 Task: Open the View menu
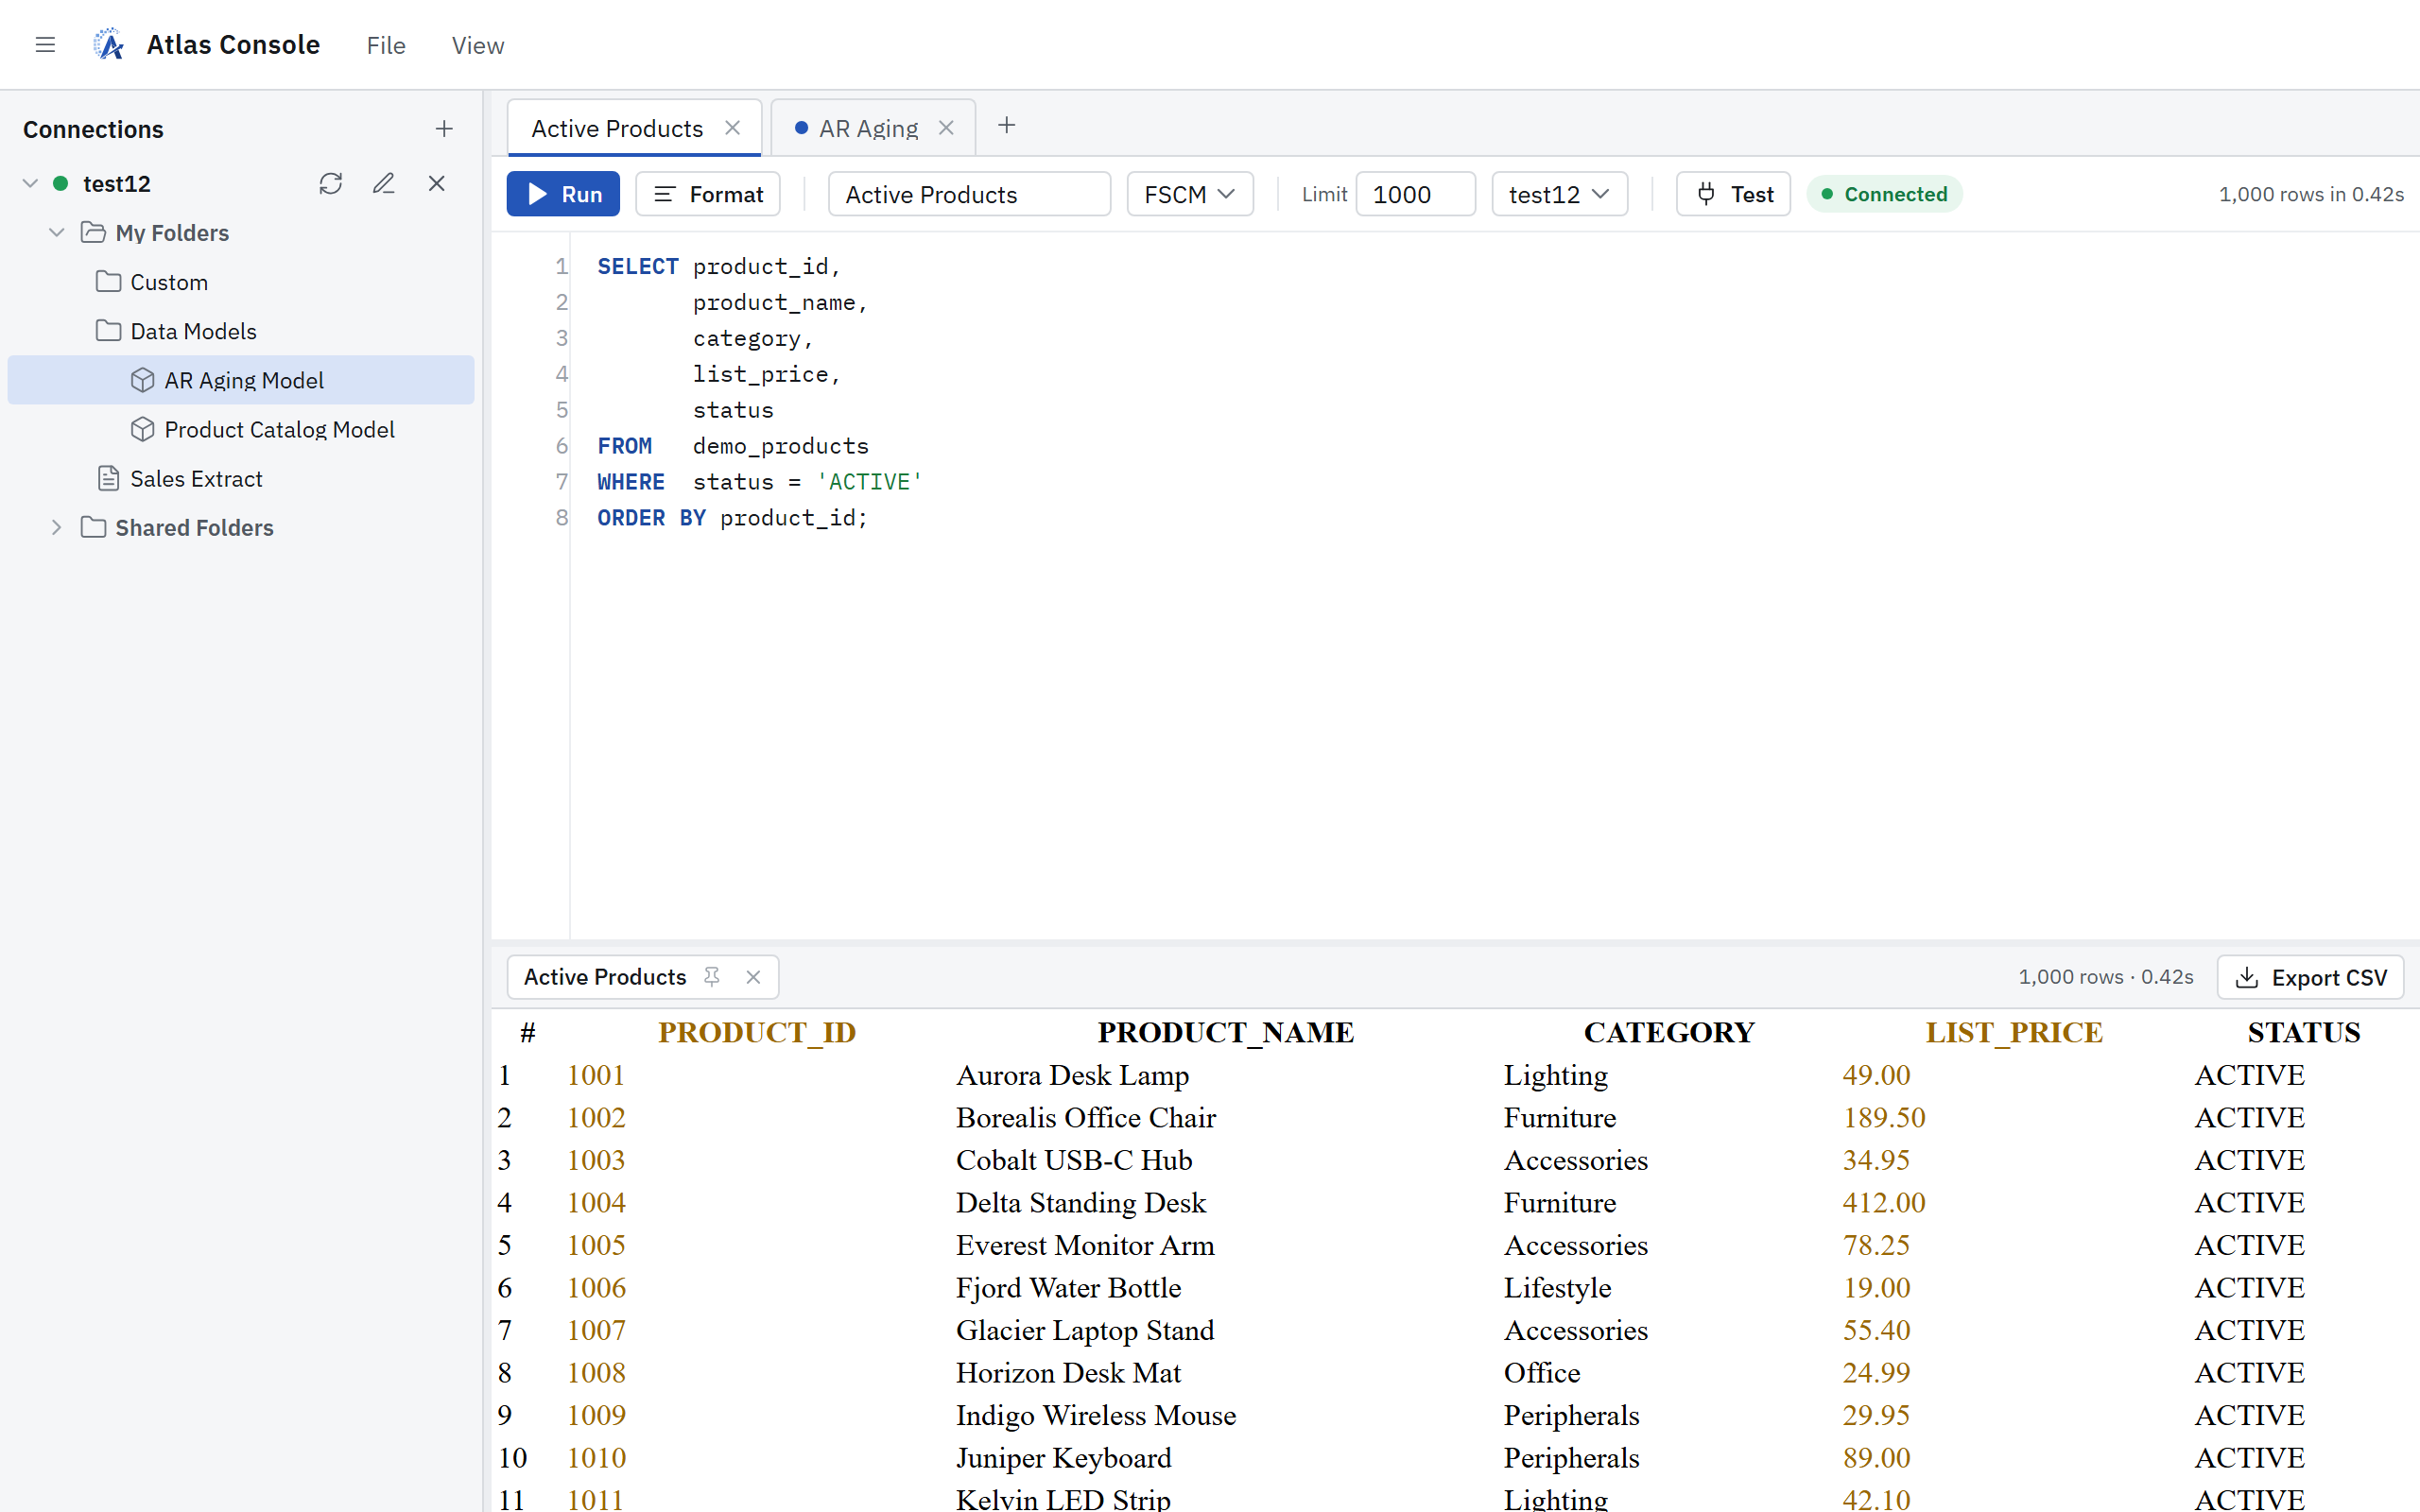(x=478, y=46)
